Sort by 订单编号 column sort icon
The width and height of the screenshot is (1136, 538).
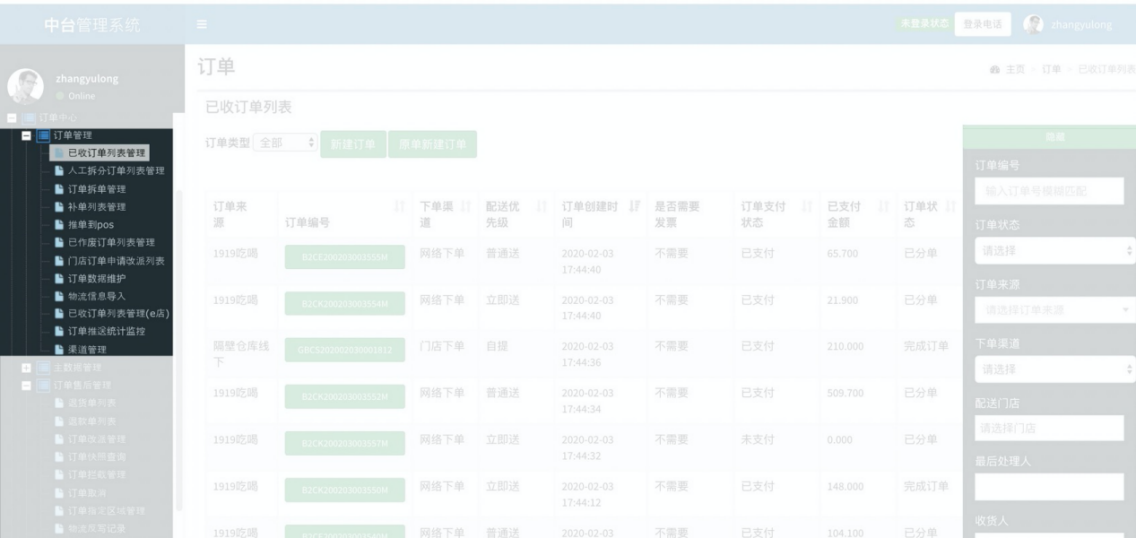point(398,207)
